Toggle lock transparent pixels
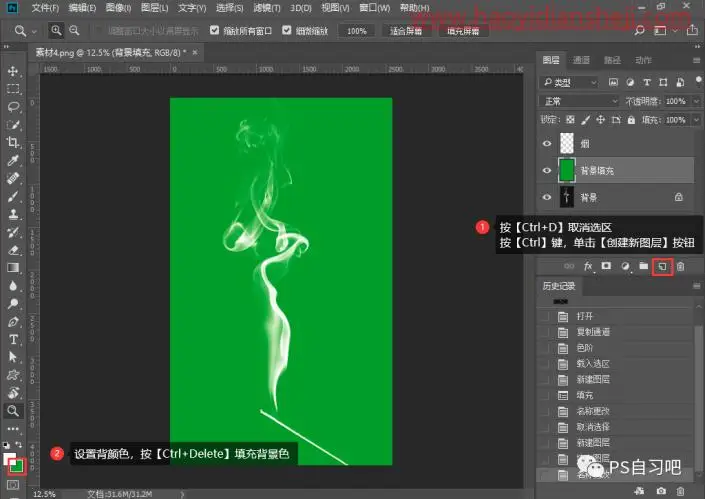This screenshot has height=499, width=705. point(570,120)
